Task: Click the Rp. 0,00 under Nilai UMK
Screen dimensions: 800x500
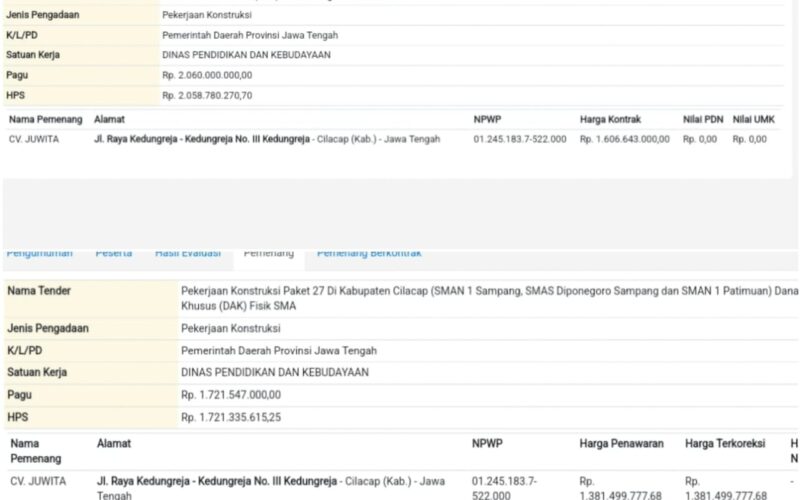Action: tap(750, 139)
